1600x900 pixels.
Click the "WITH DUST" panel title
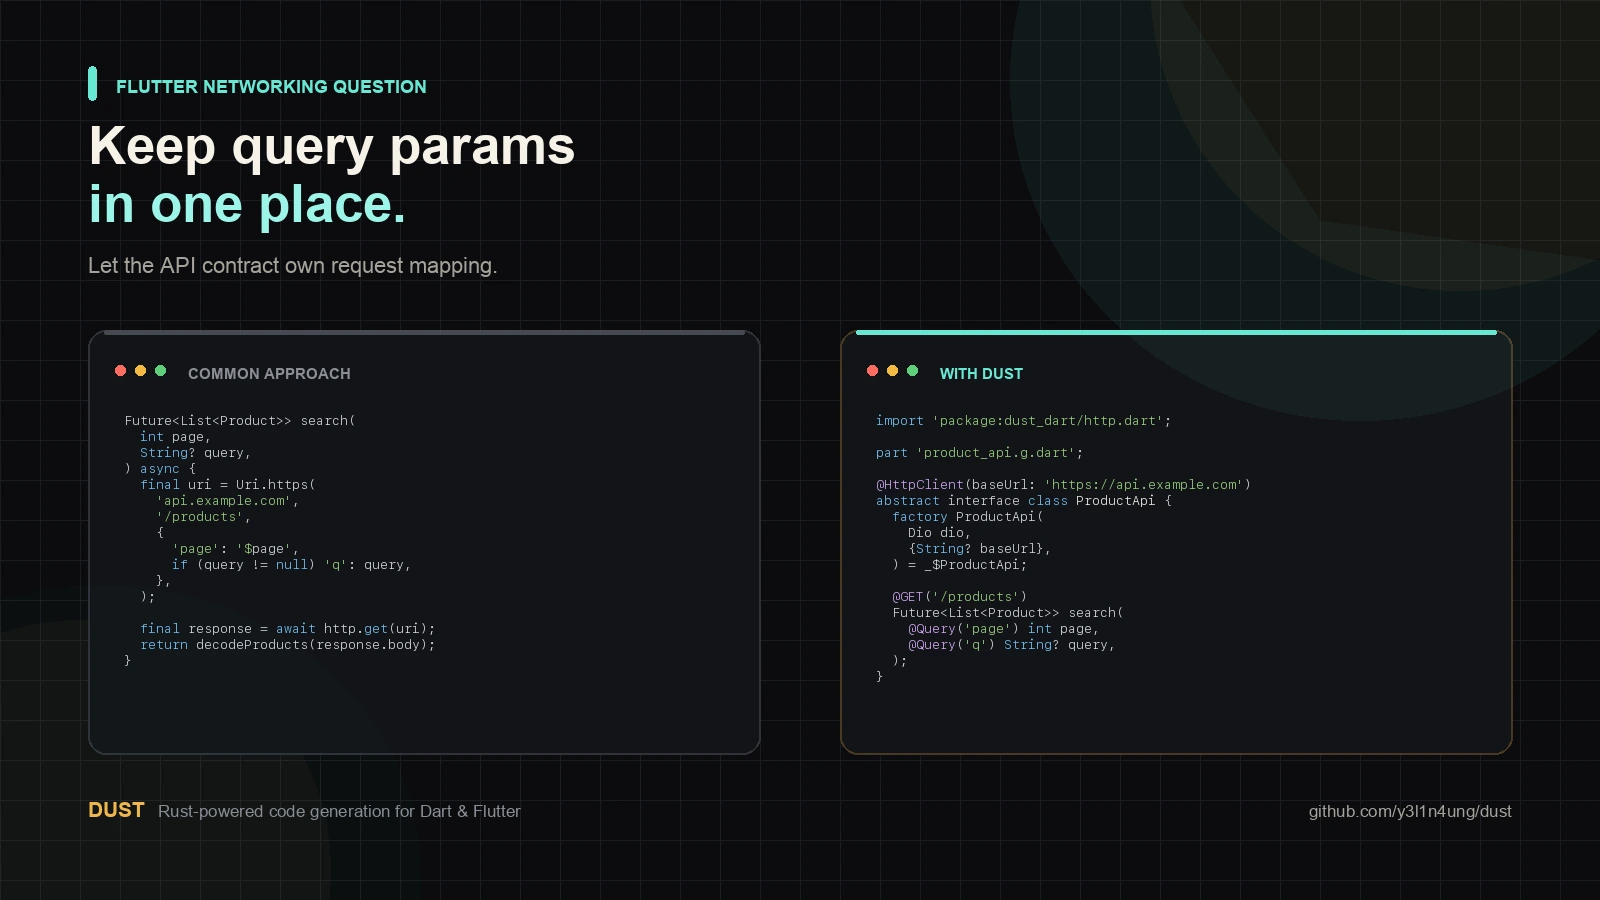click(x=981, y=374)
